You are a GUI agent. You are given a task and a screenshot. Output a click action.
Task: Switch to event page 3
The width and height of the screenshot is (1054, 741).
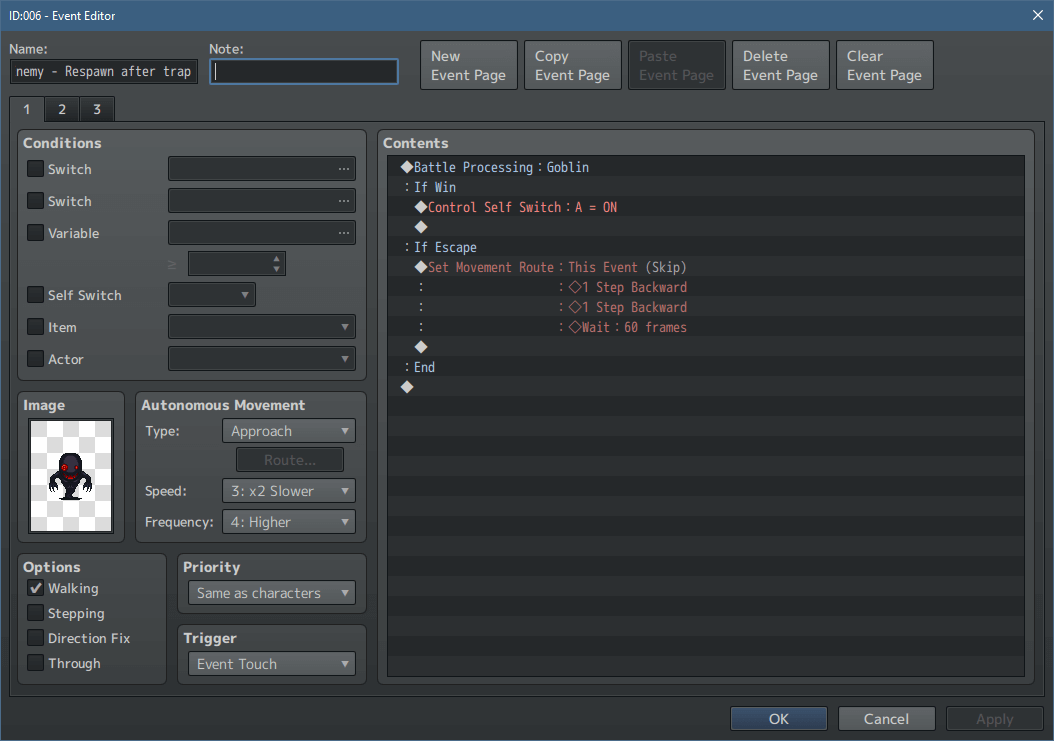pos(96,108)
